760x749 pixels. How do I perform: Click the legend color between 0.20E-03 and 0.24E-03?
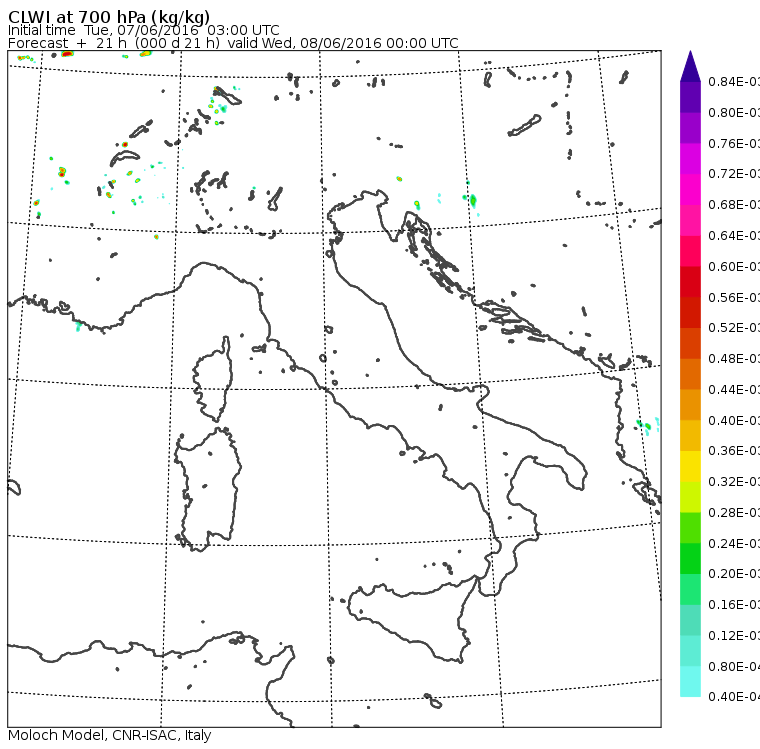690,559
